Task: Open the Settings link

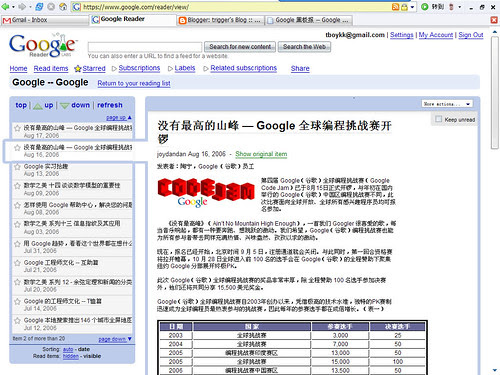Action: [402, 35]
